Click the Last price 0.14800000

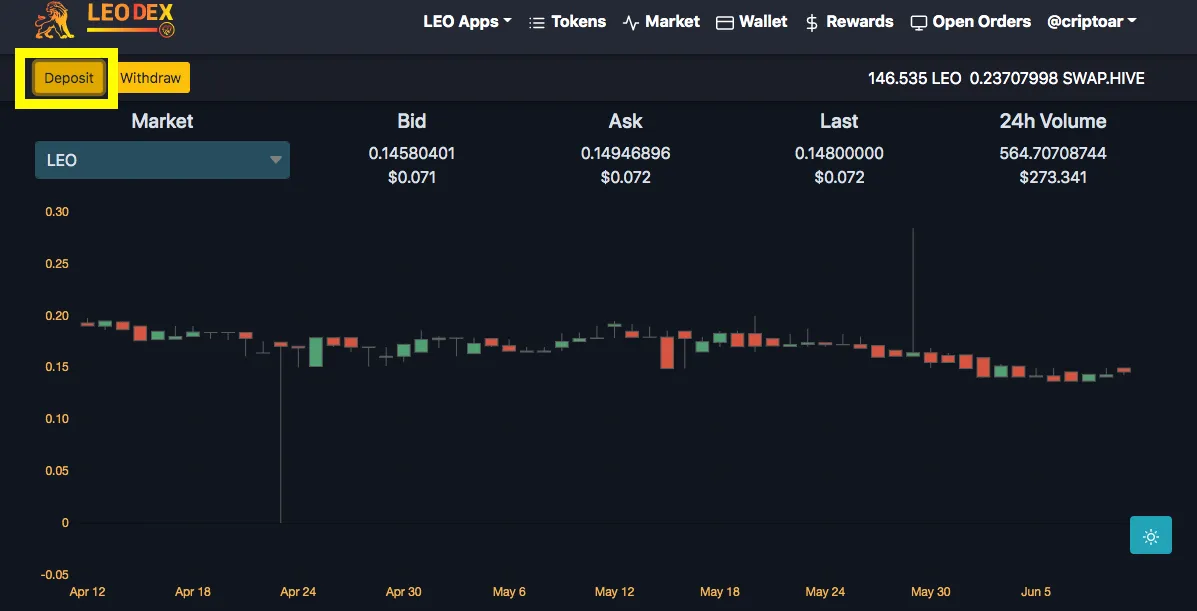tap(839, 154)
